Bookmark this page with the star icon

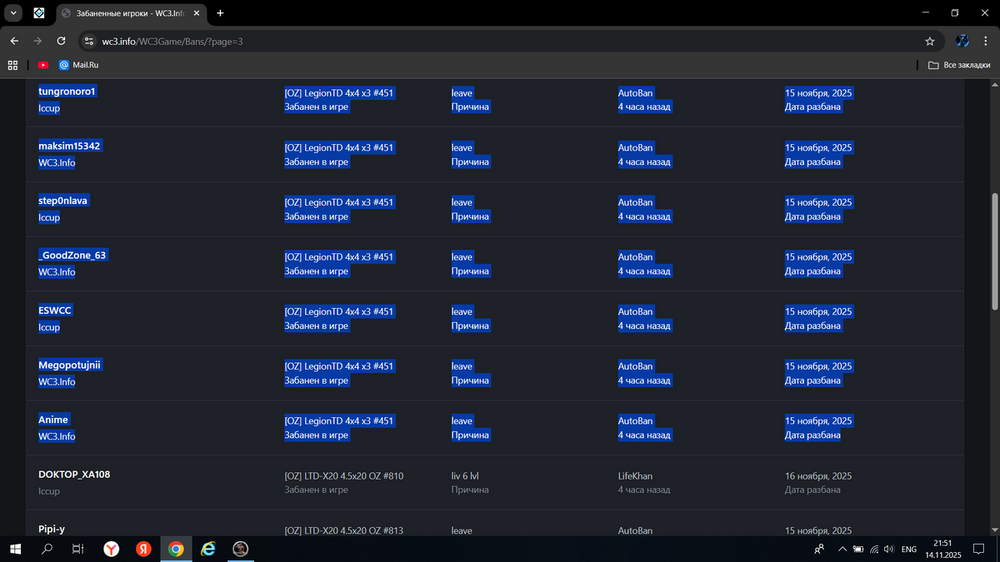pos(930,41)
